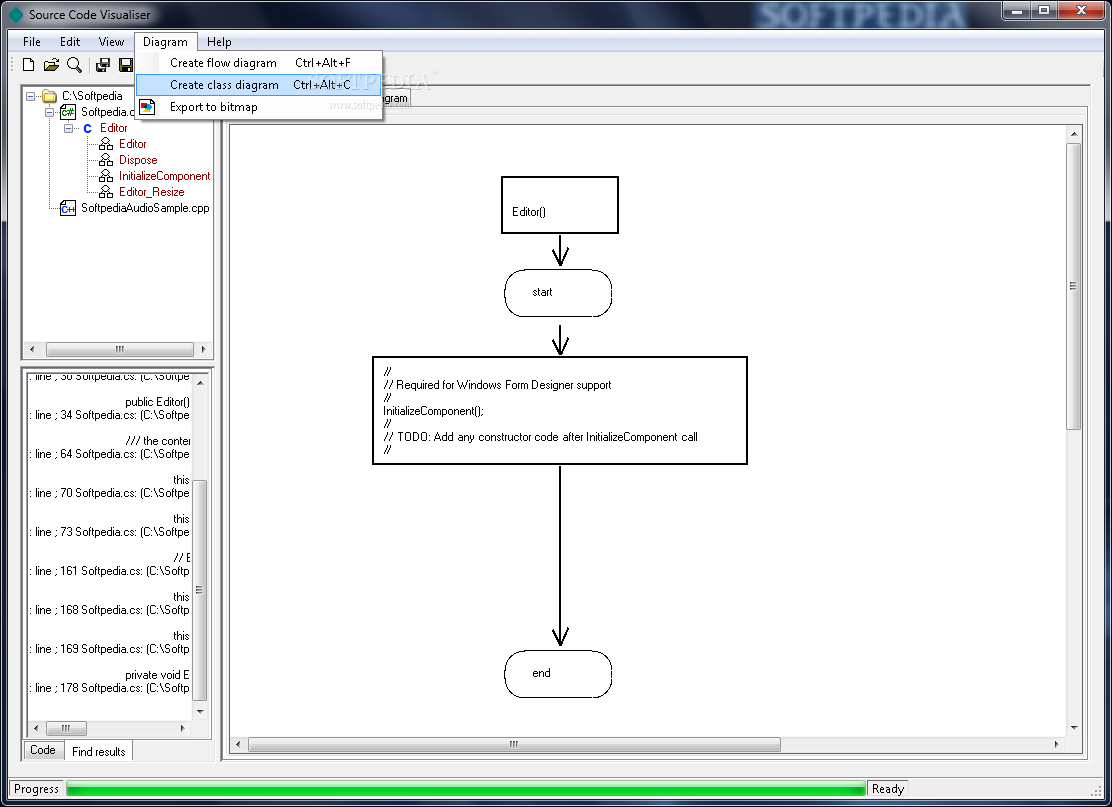Click the start node in diagram

pos(558,293)
